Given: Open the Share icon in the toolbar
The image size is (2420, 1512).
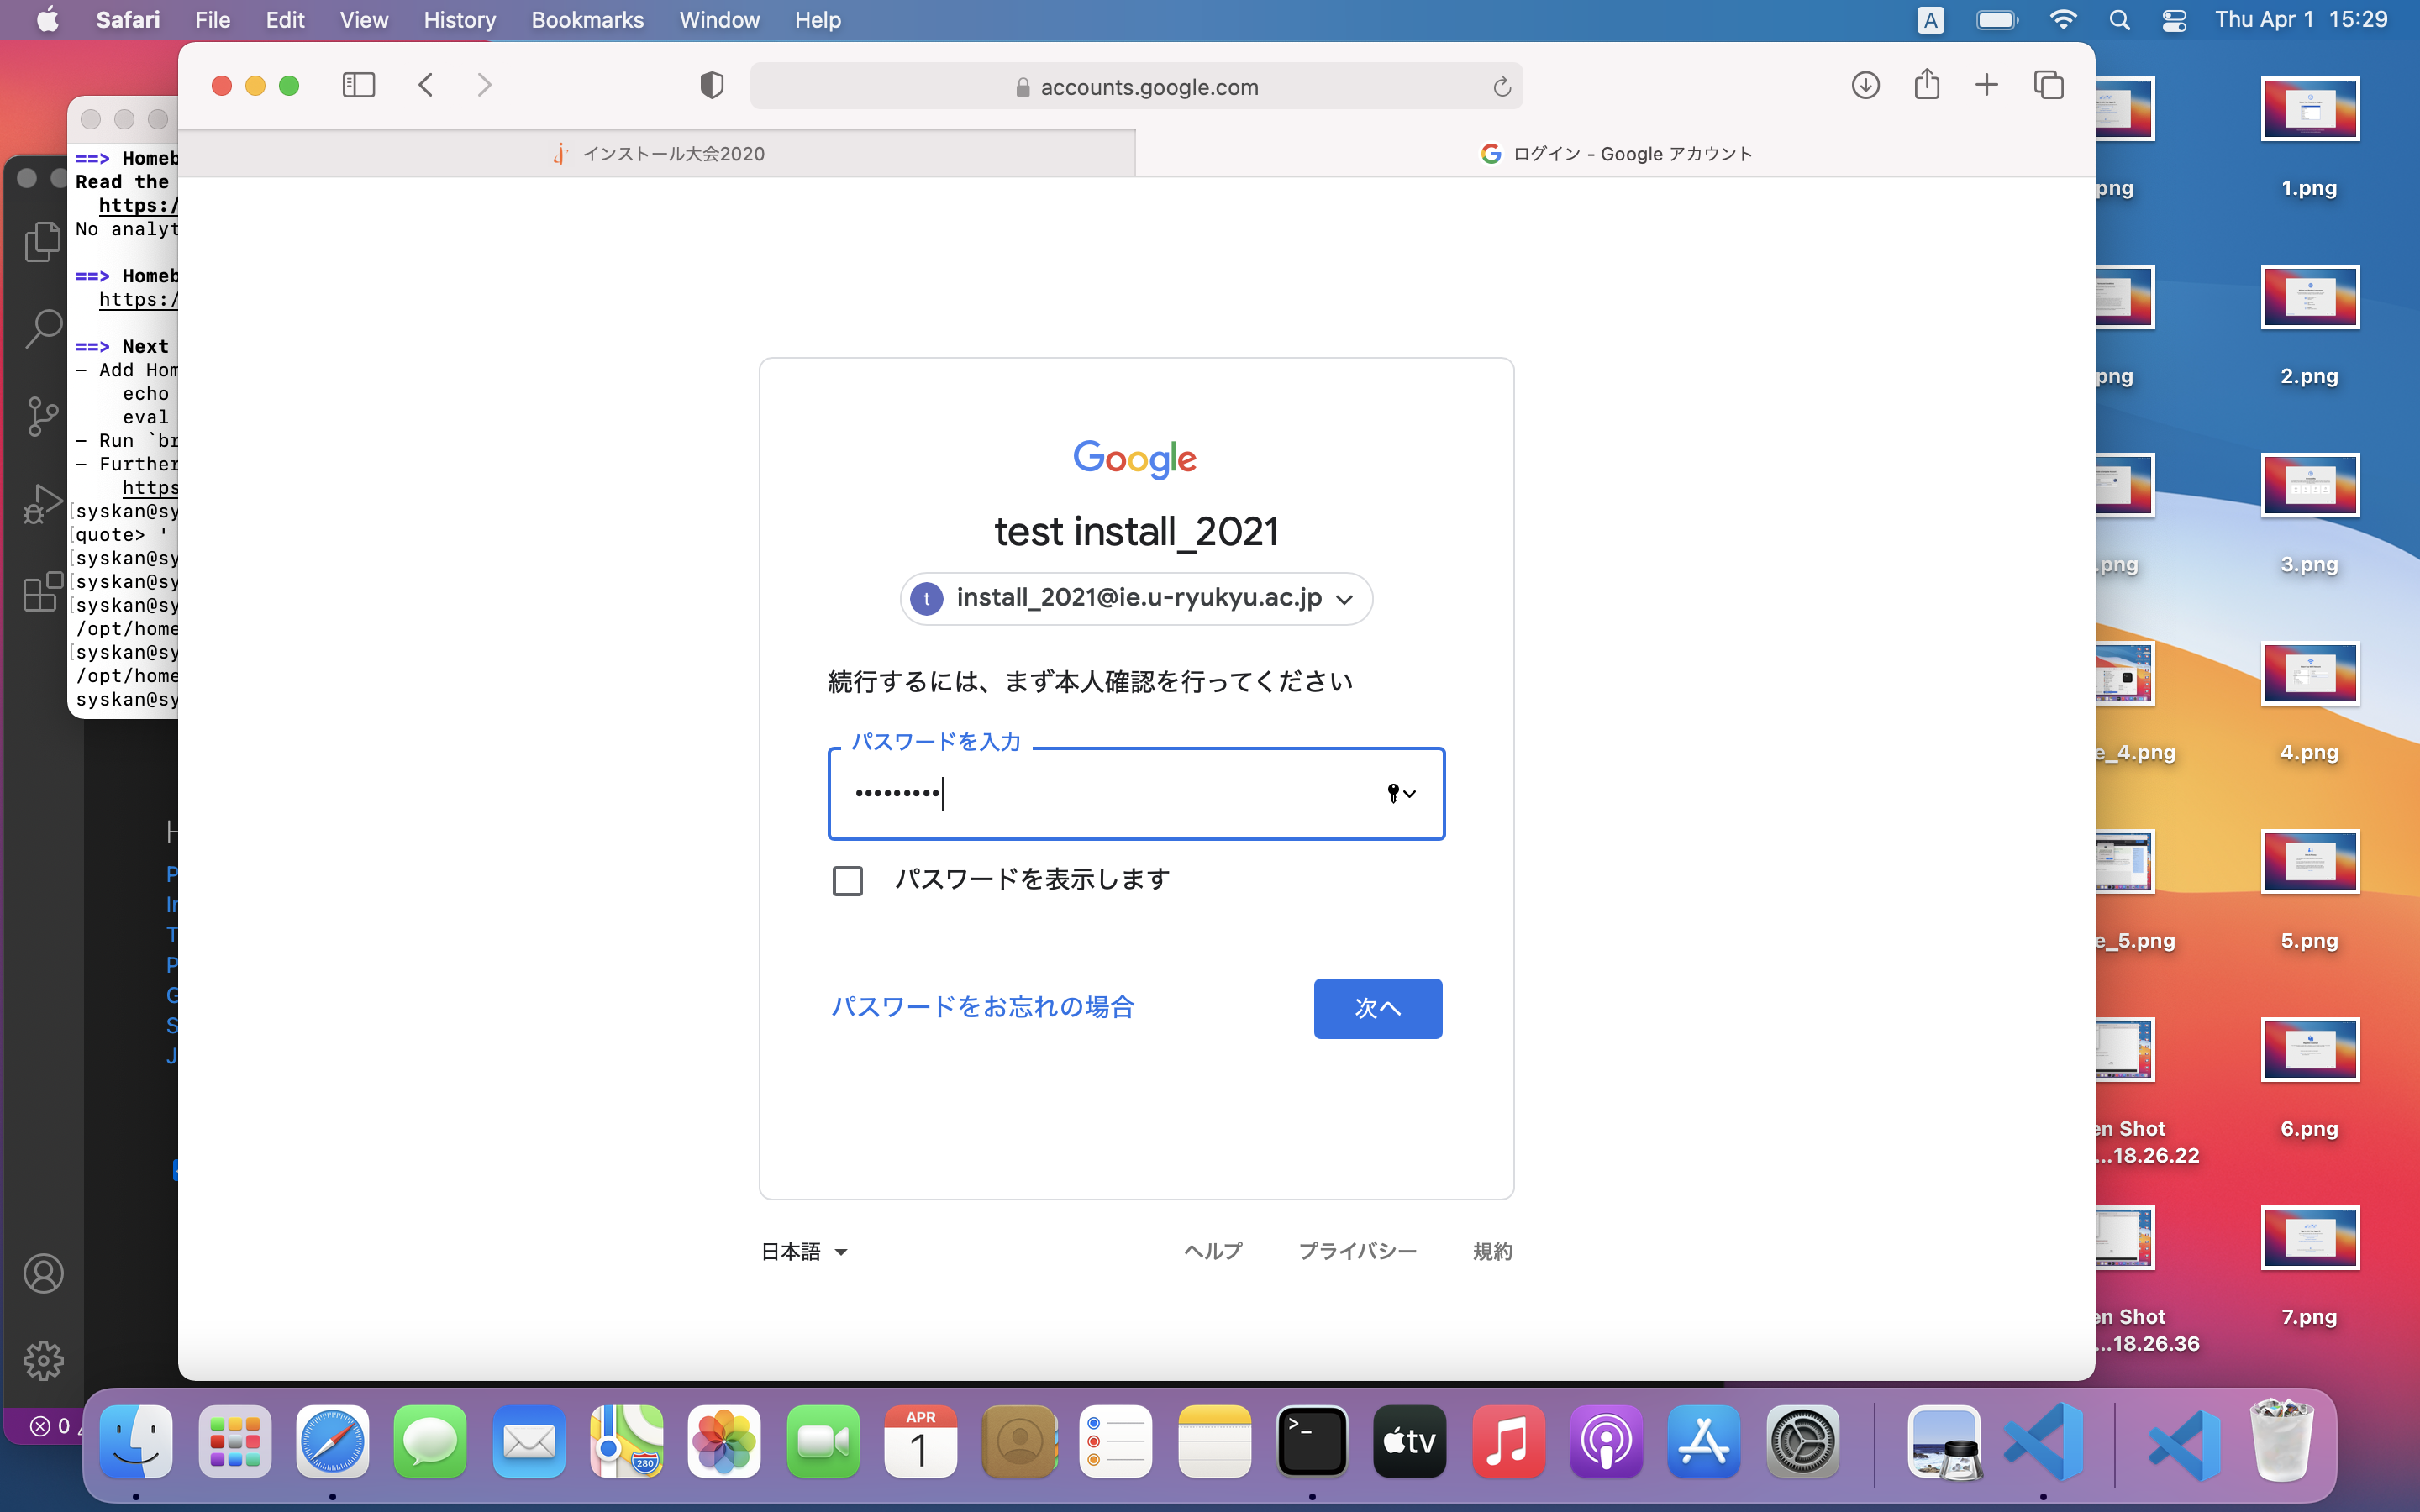Looking at the screenshot, I should click(1926, 85).
